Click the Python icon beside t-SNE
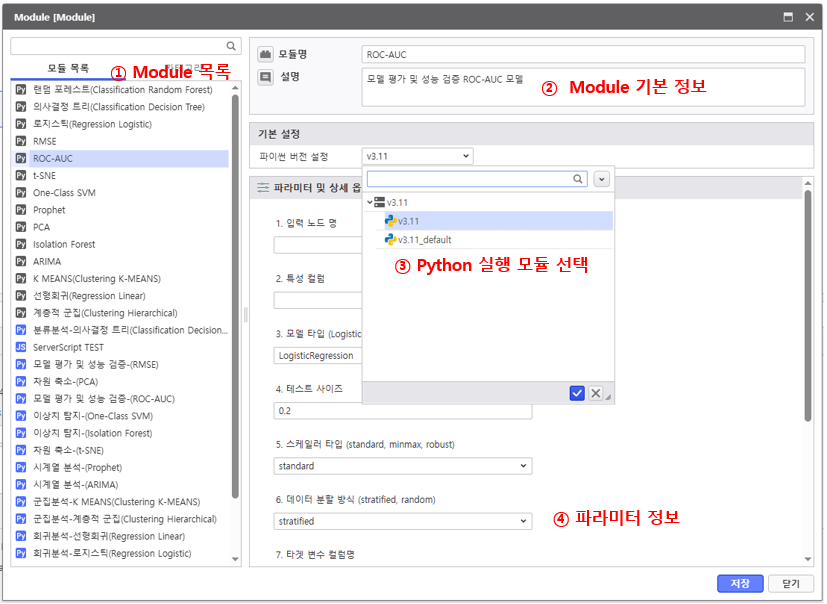The image size is (827, 604). click(22, 176)
